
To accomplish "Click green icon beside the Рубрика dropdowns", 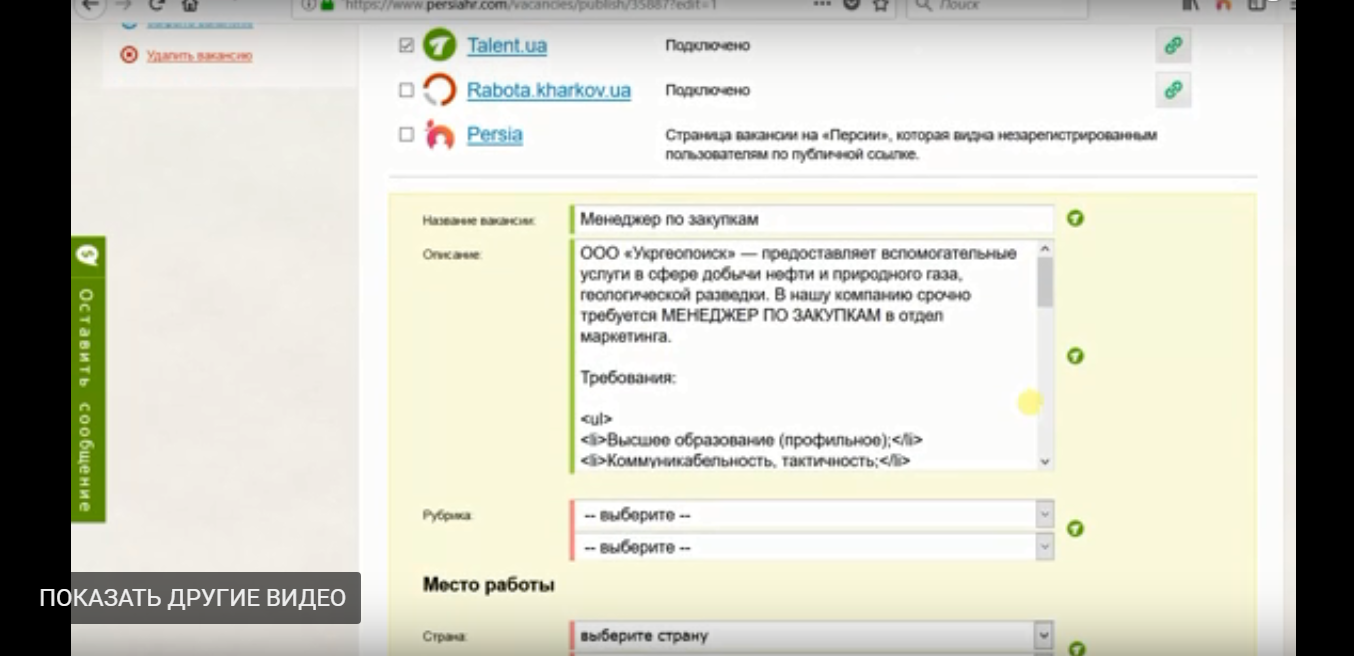I will coord(1075,529).
